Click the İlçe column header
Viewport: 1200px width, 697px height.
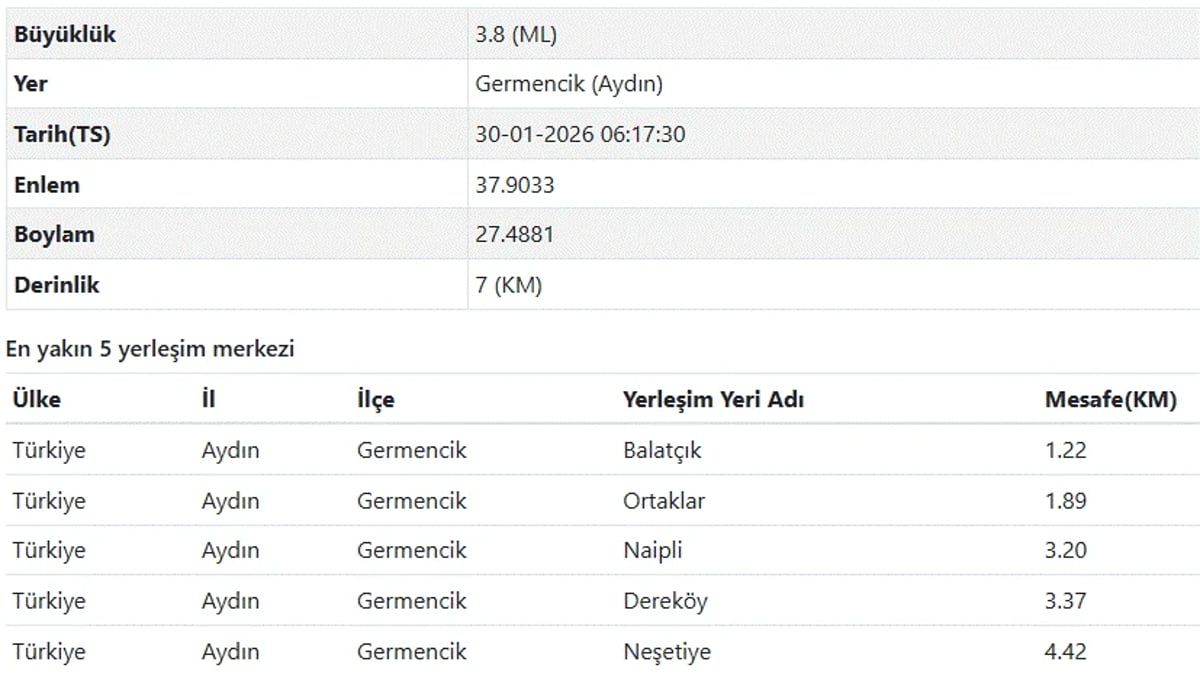pos(375,400)
